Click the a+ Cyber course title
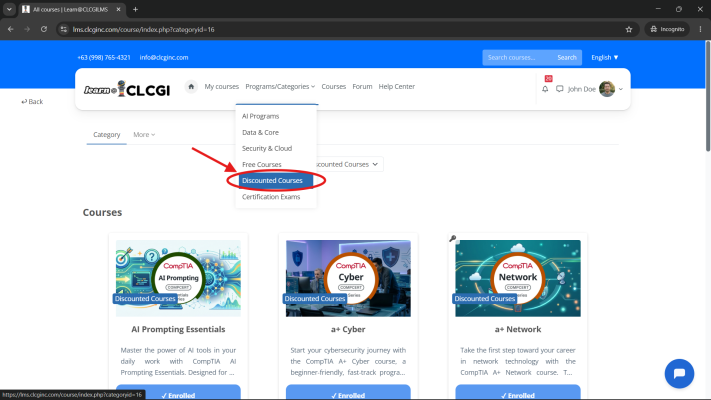The width and height of the screenshot is (711, 400). [348, 329]
